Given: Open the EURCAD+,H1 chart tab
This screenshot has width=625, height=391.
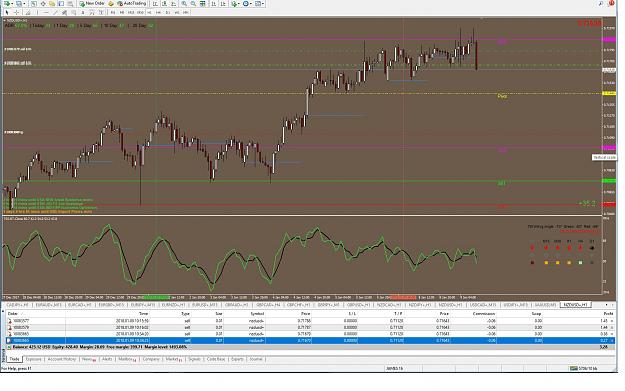Looking at the screenshot, I should (x=80, y=305).
